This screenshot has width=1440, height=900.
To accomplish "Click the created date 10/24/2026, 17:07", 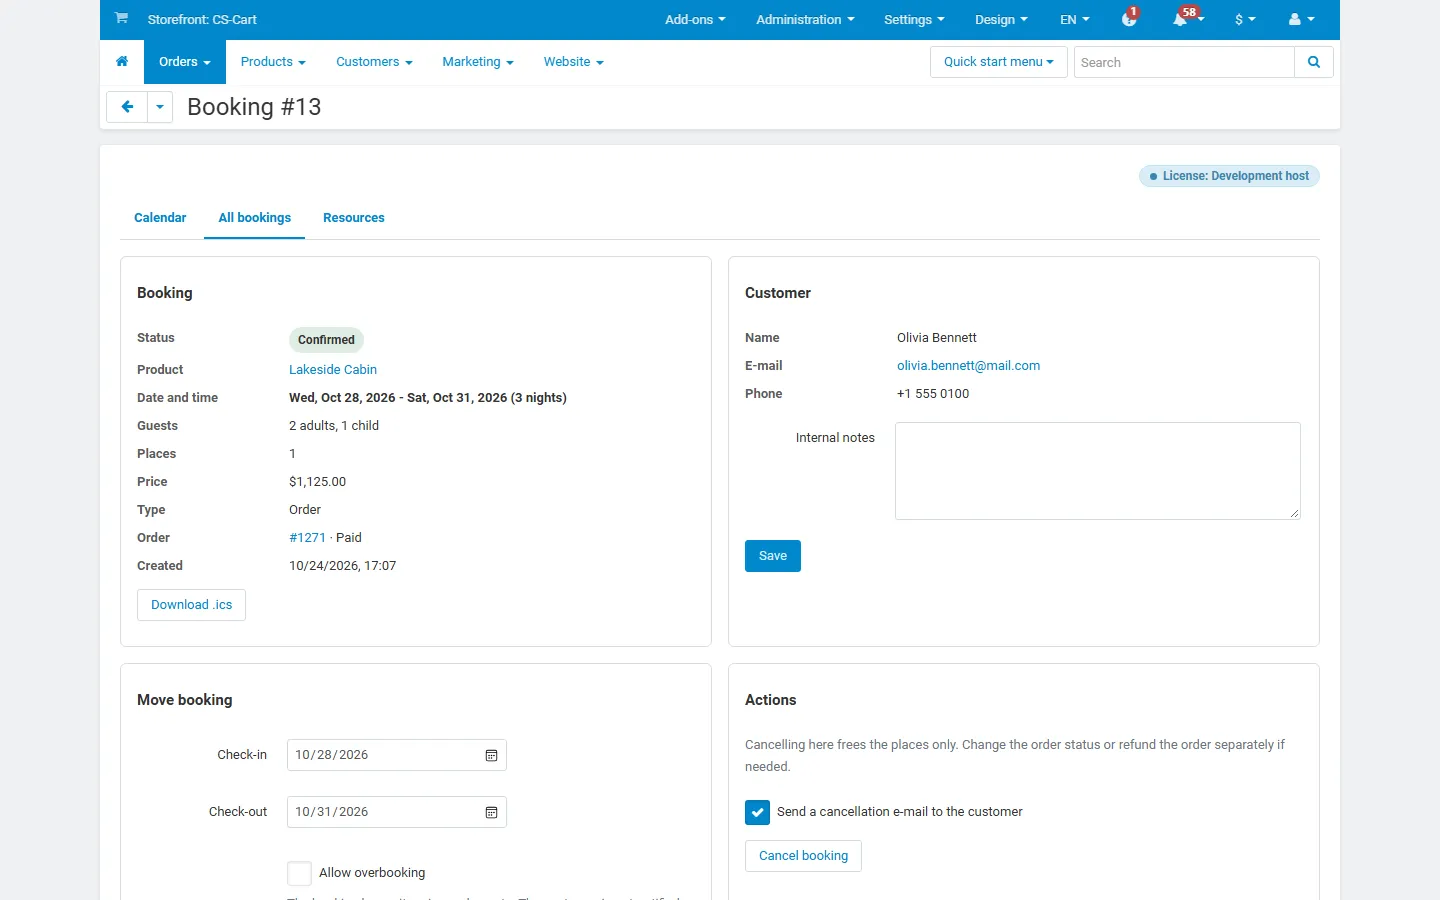I will (343, 566).
